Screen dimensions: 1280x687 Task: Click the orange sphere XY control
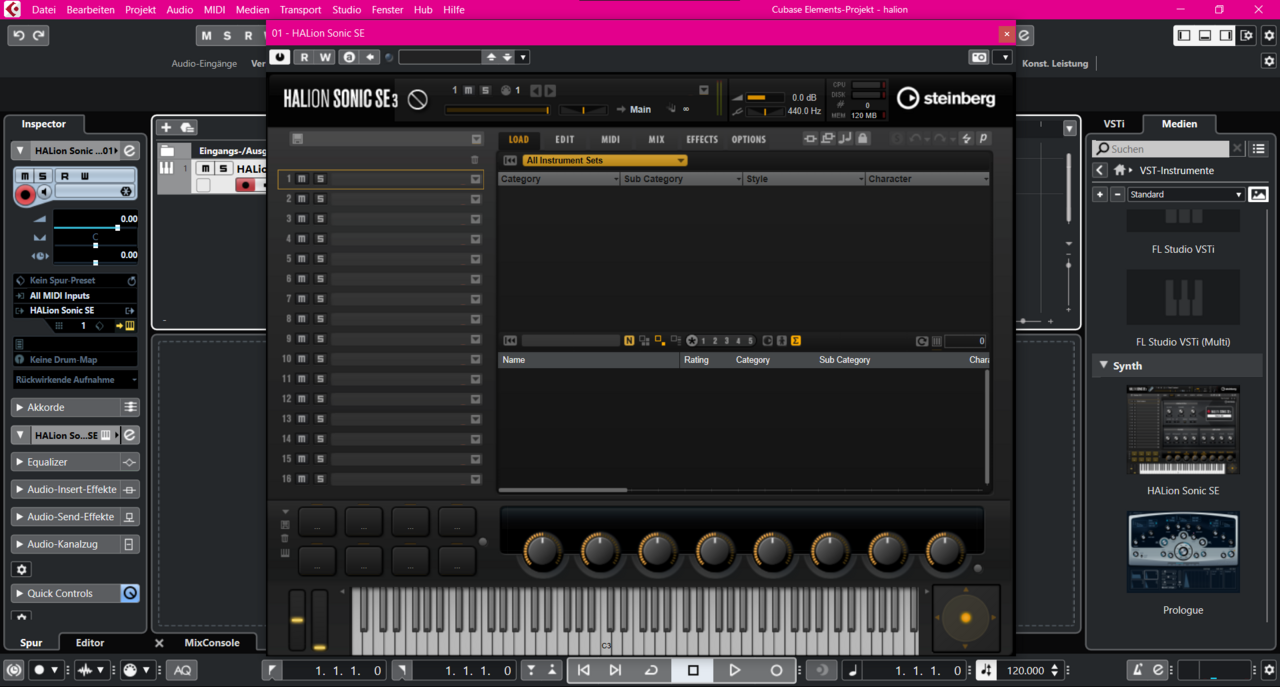966,618
